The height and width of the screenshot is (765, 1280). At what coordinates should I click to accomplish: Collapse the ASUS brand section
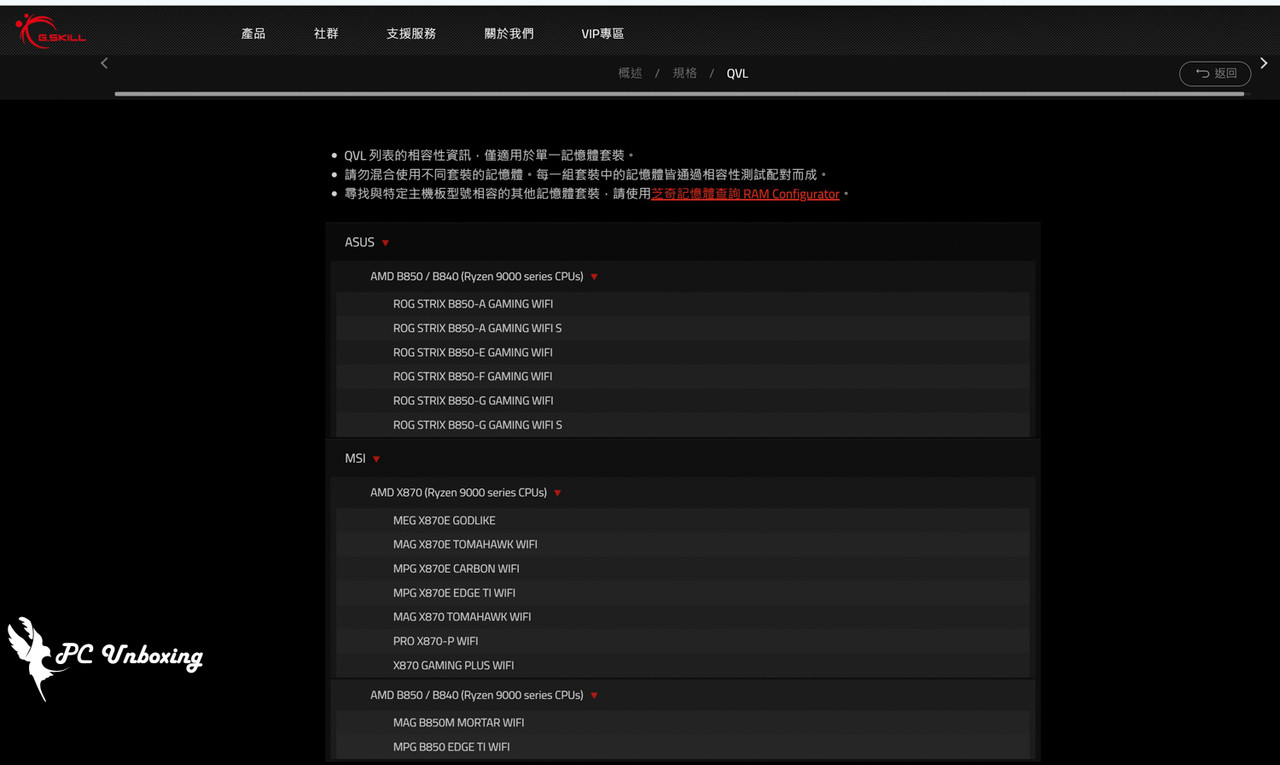coord(367,242)
